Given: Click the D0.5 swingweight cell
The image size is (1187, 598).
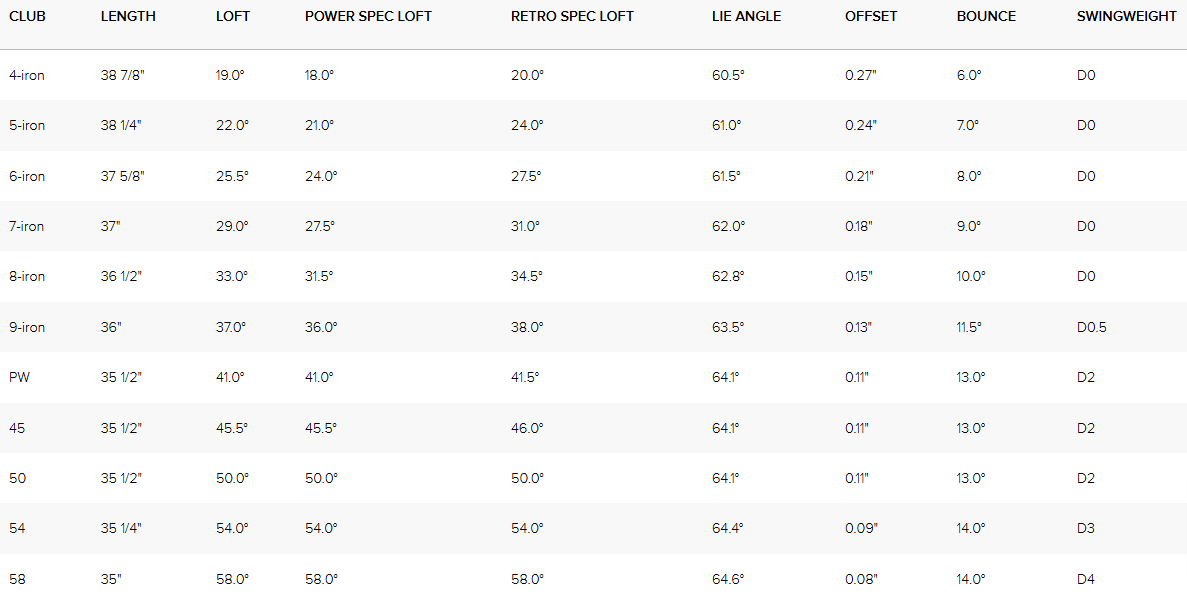Looking at the screenshot, I should click(1092, 327).
